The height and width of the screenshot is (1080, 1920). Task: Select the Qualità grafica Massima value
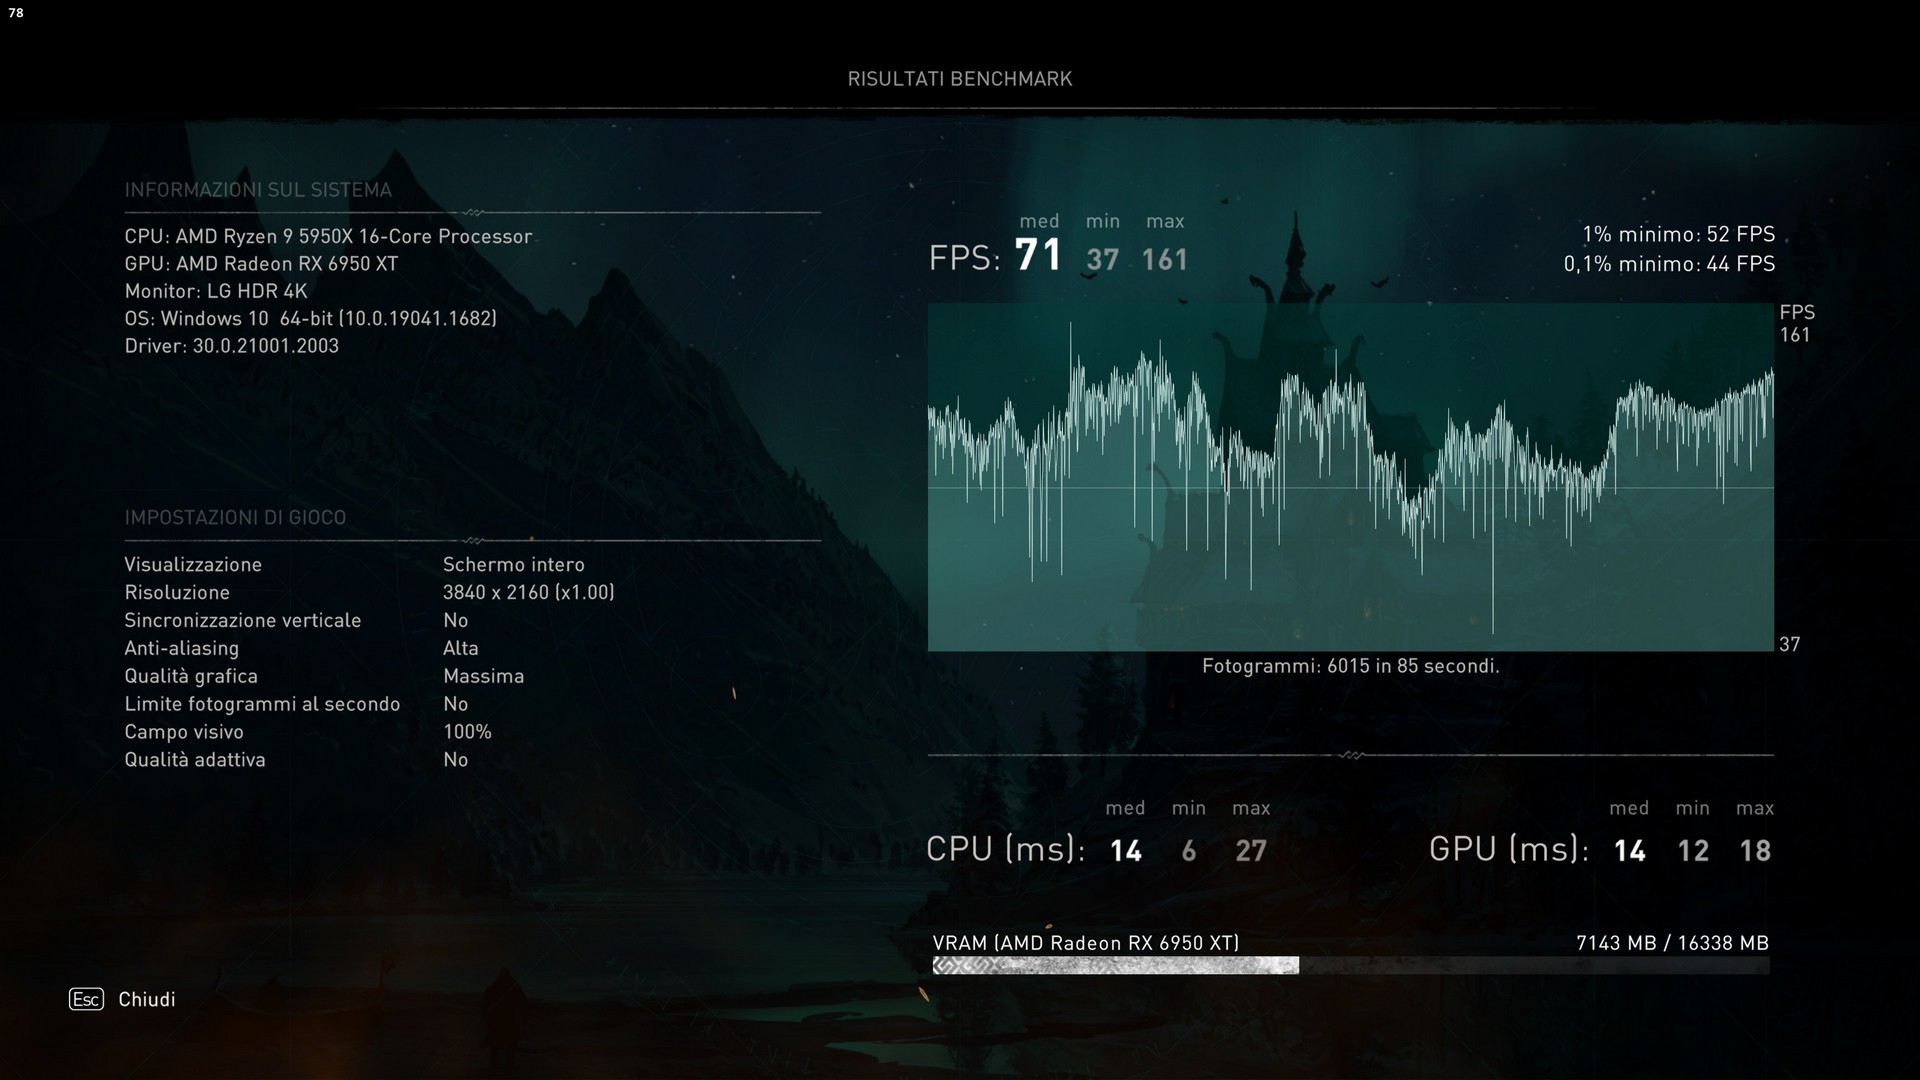point(483,676)
